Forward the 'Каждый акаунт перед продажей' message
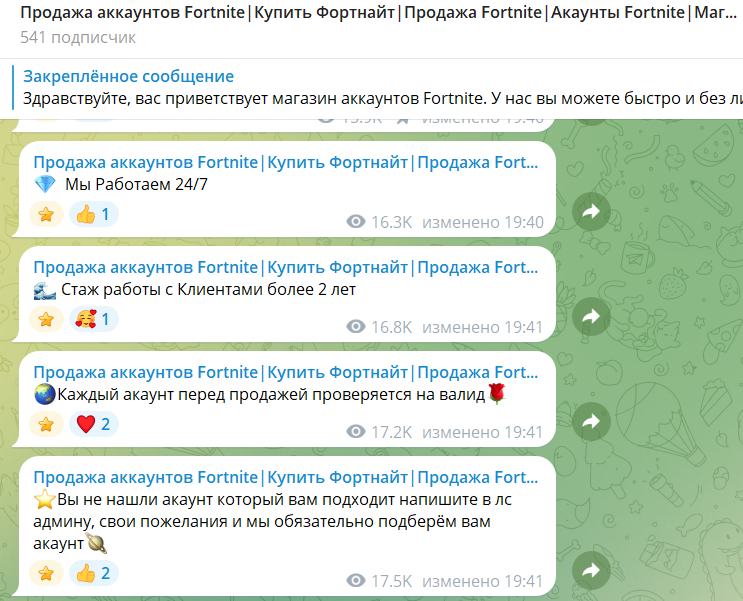Viewport: 743px width, 601px height. [x=591, y=421]
